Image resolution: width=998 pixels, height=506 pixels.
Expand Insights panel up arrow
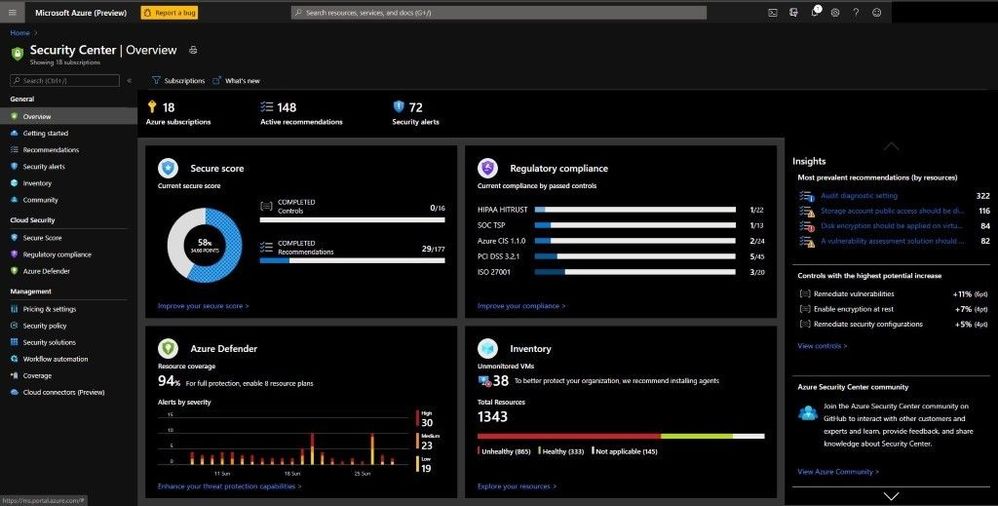coord(891,146)
